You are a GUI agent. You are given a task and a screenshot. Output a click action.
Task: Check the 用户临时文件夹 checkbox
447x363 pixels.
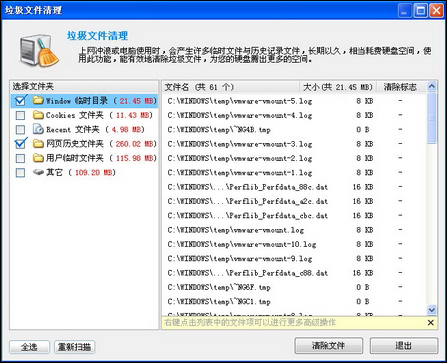tap(21, 158)
